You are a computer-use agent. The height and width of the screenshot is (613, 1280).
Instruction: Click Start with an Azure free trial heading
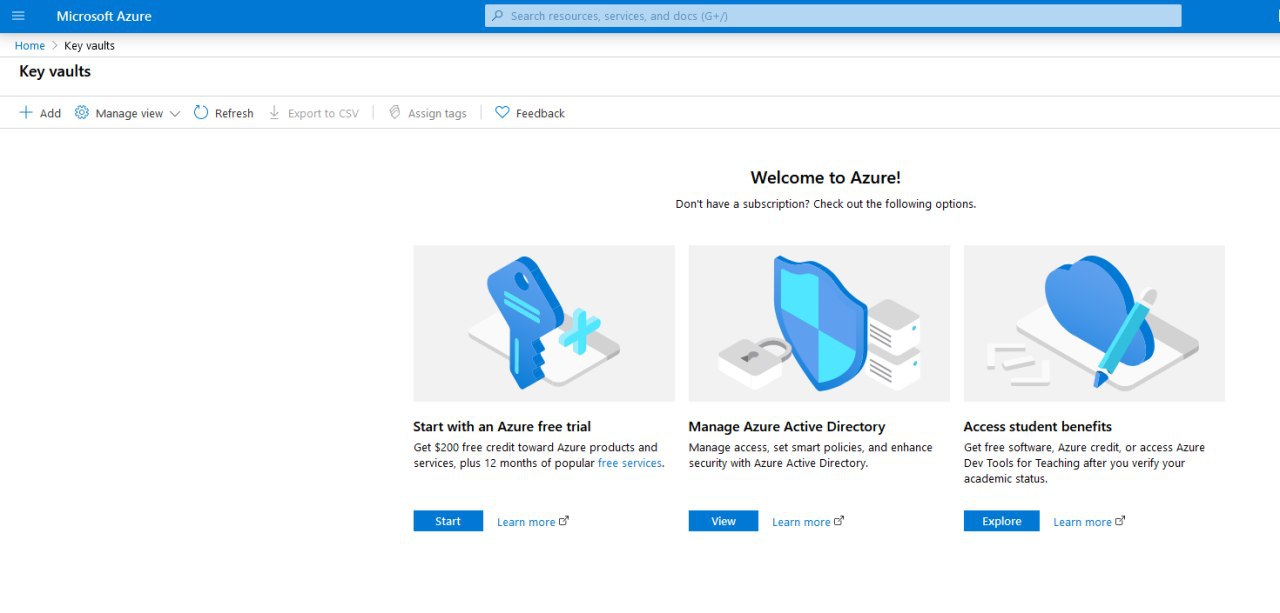point(502,427)
